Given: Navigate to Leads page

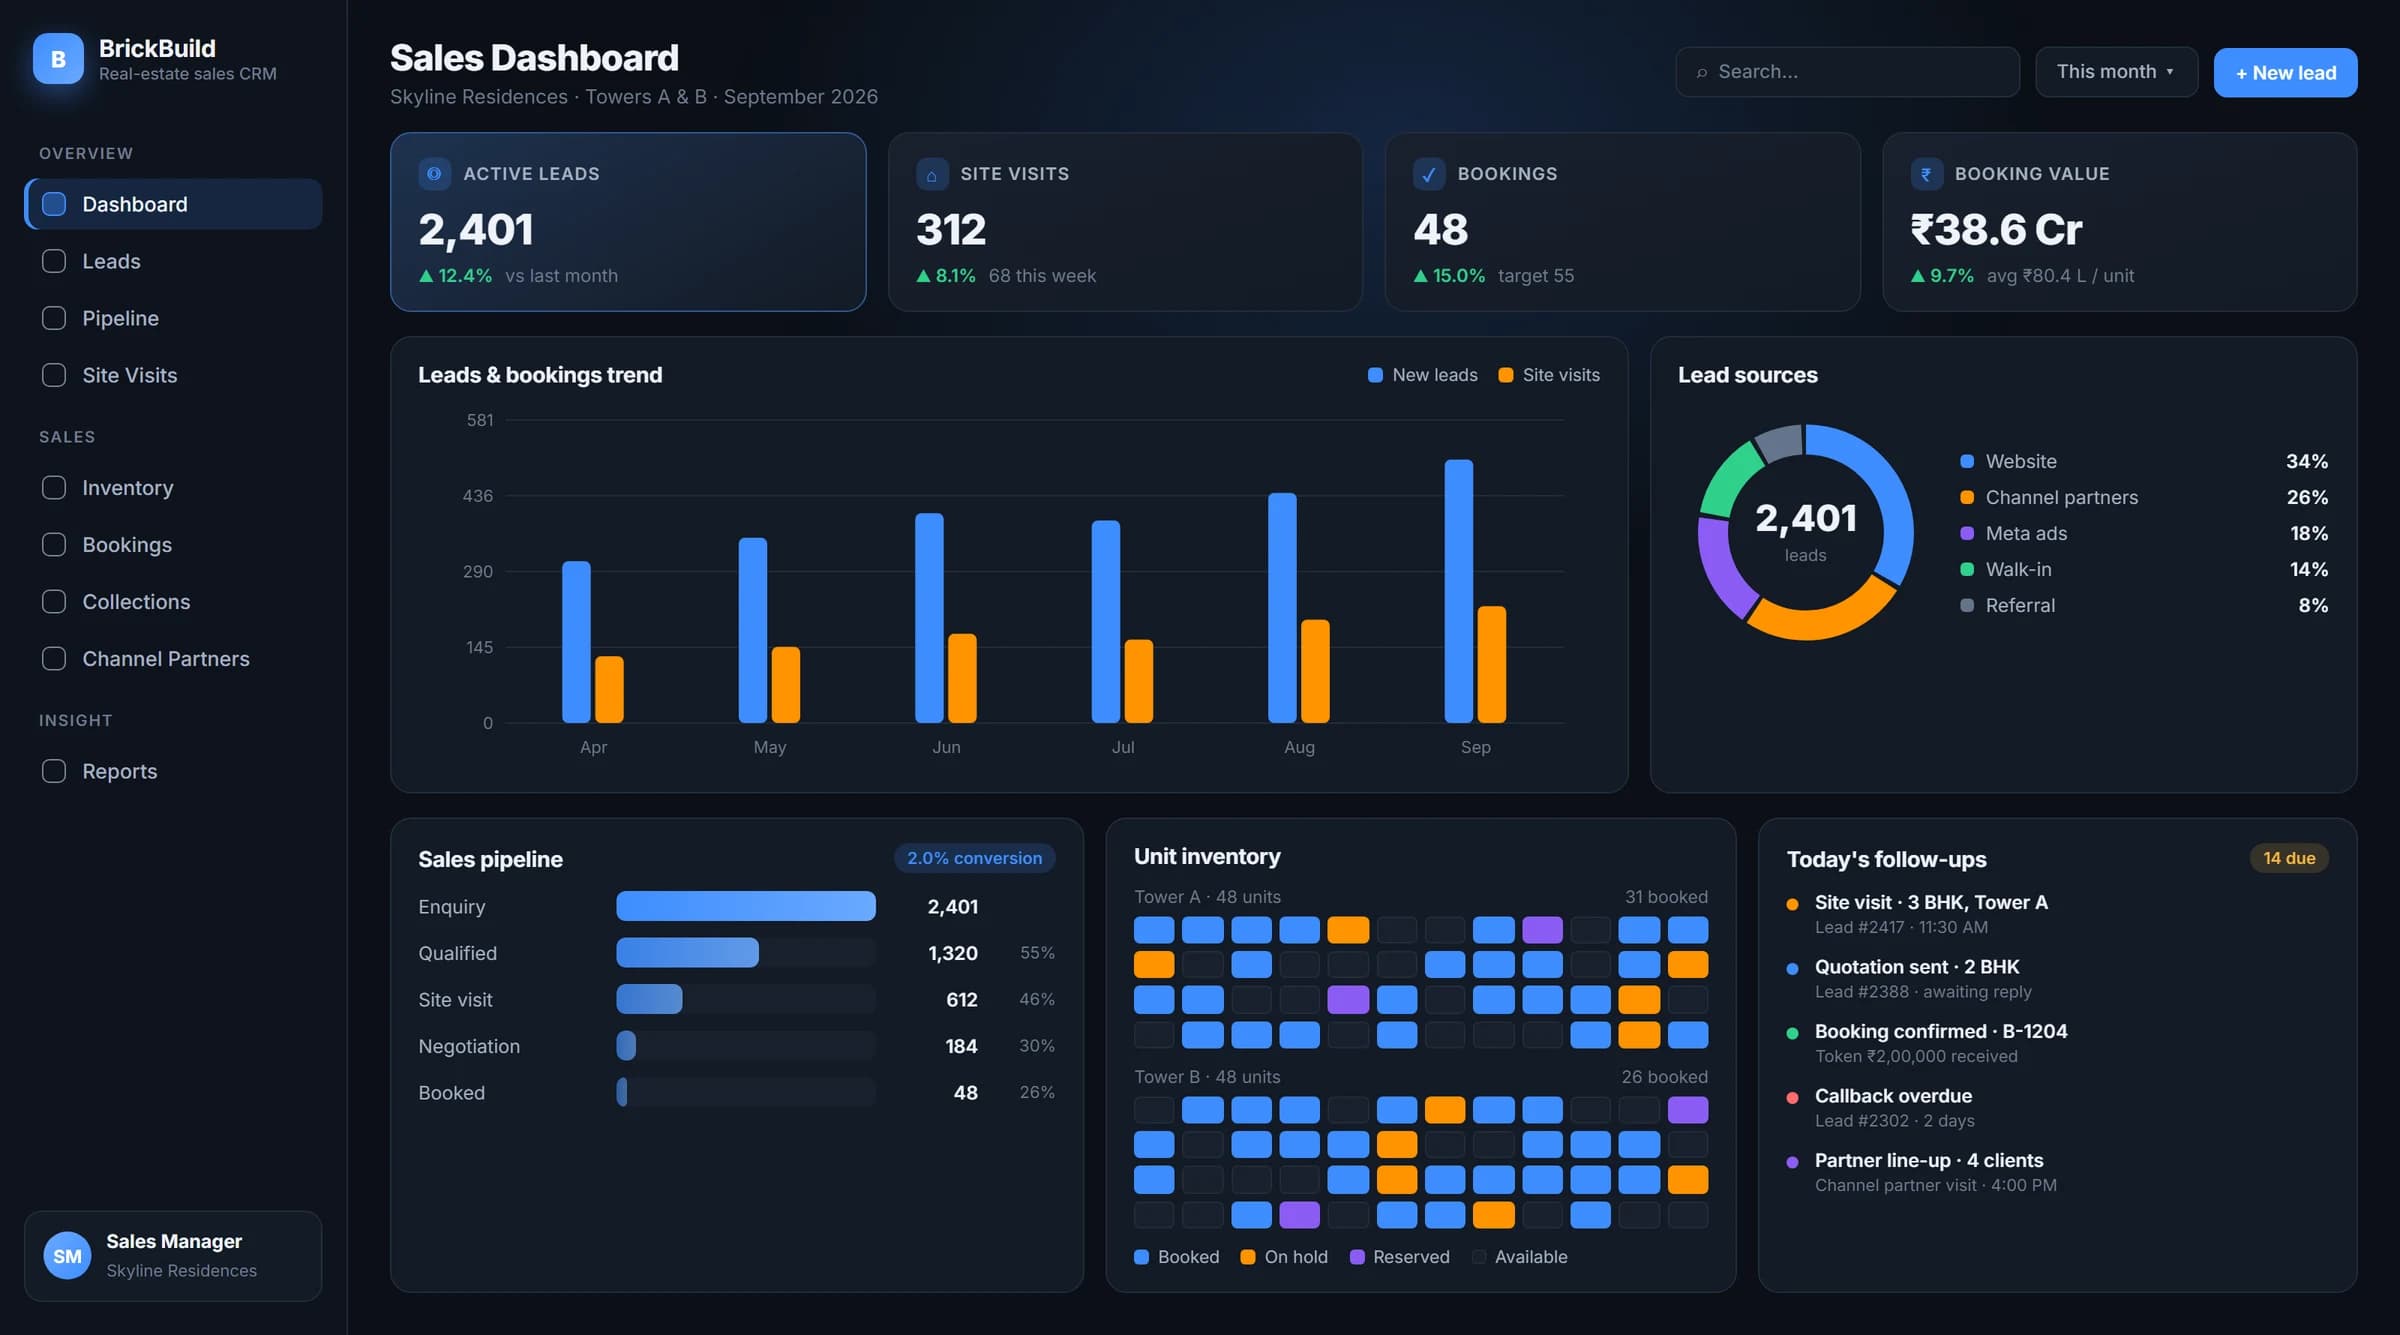Looking at the screenshot, I should (174, 261).
